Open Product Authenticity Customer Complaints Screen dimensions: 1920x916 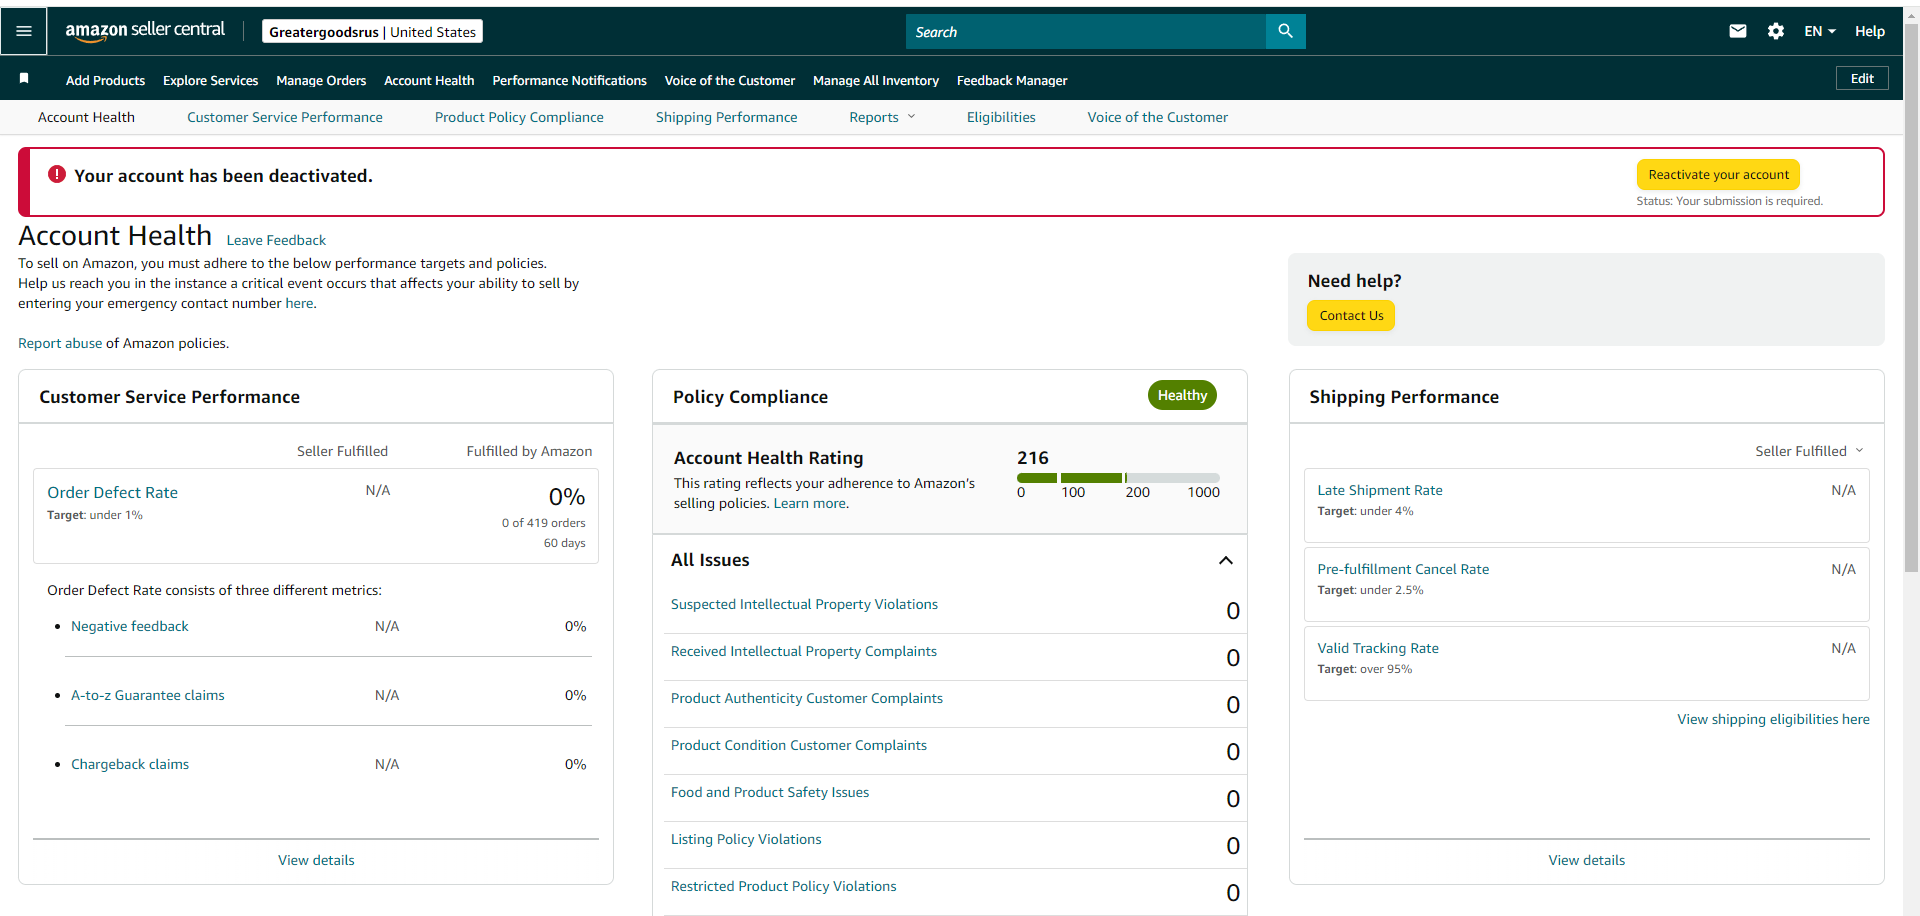coord(806,698)
